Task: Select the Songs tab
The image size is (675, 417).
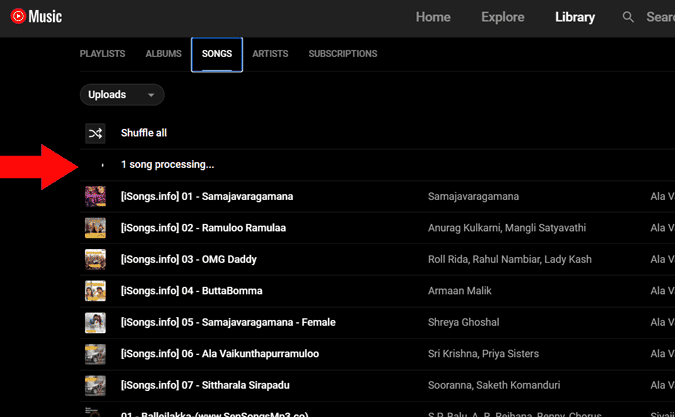Action: (217, 54)
